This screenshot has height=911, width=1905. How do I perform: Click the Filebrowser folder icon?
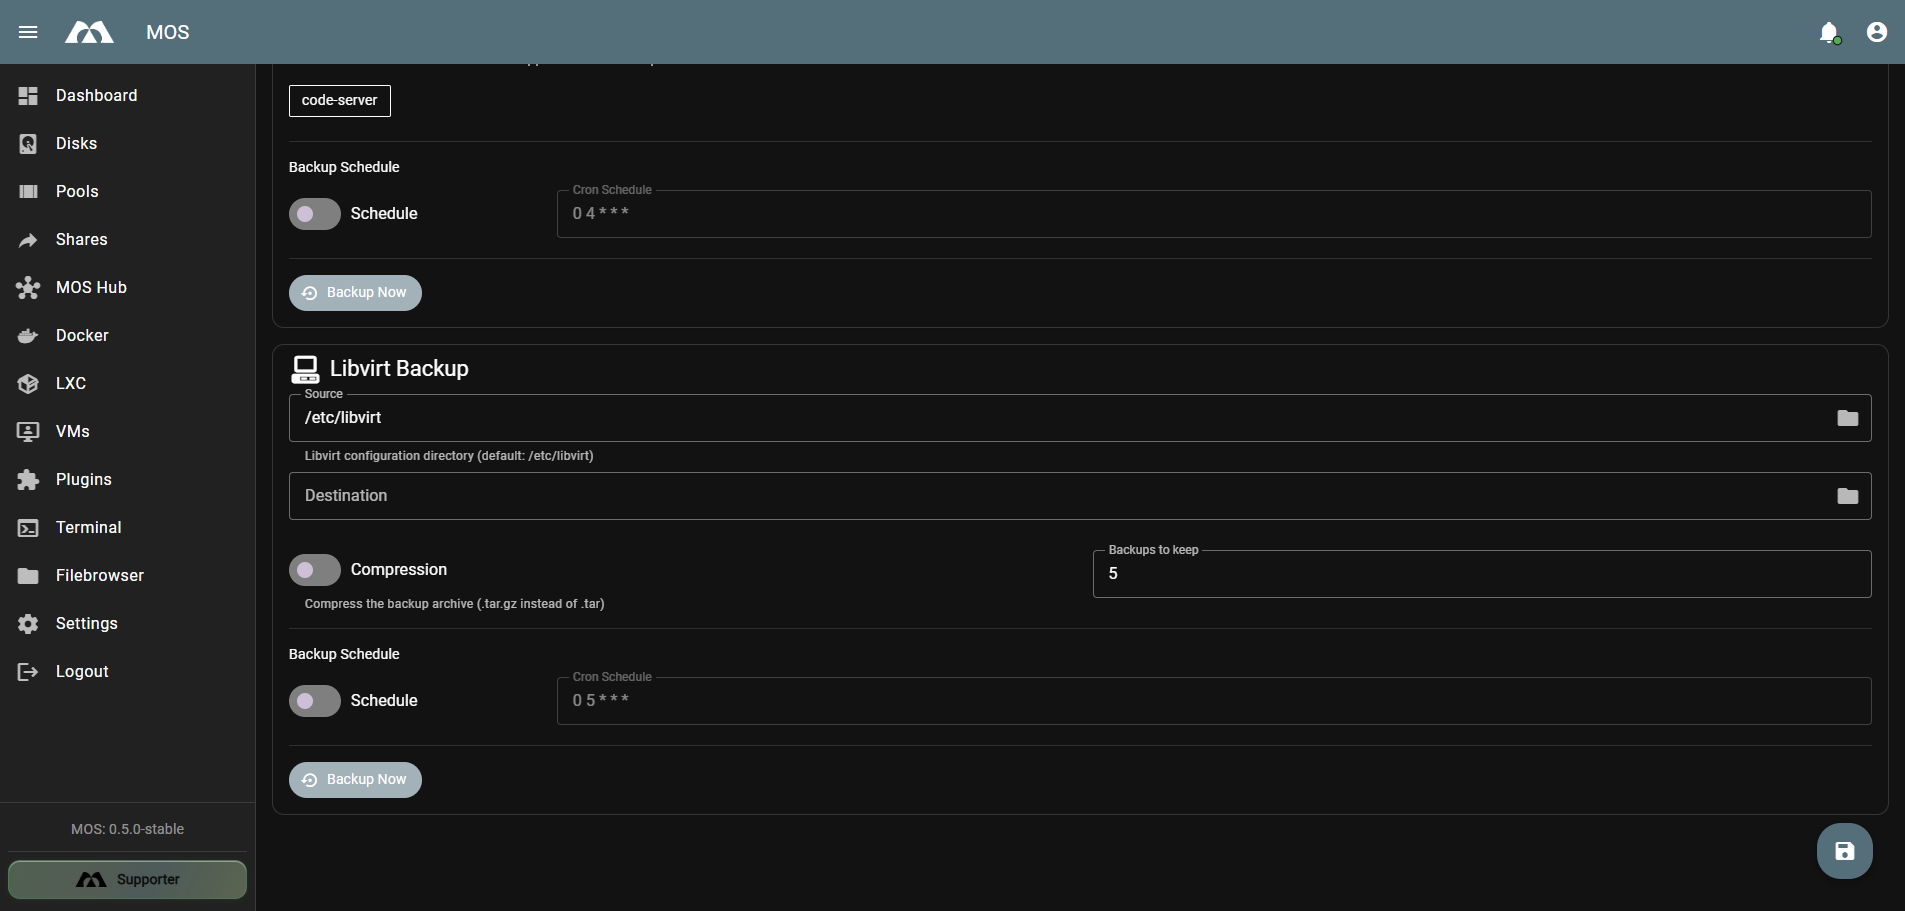pyautogui.click(x=28, y=576)
